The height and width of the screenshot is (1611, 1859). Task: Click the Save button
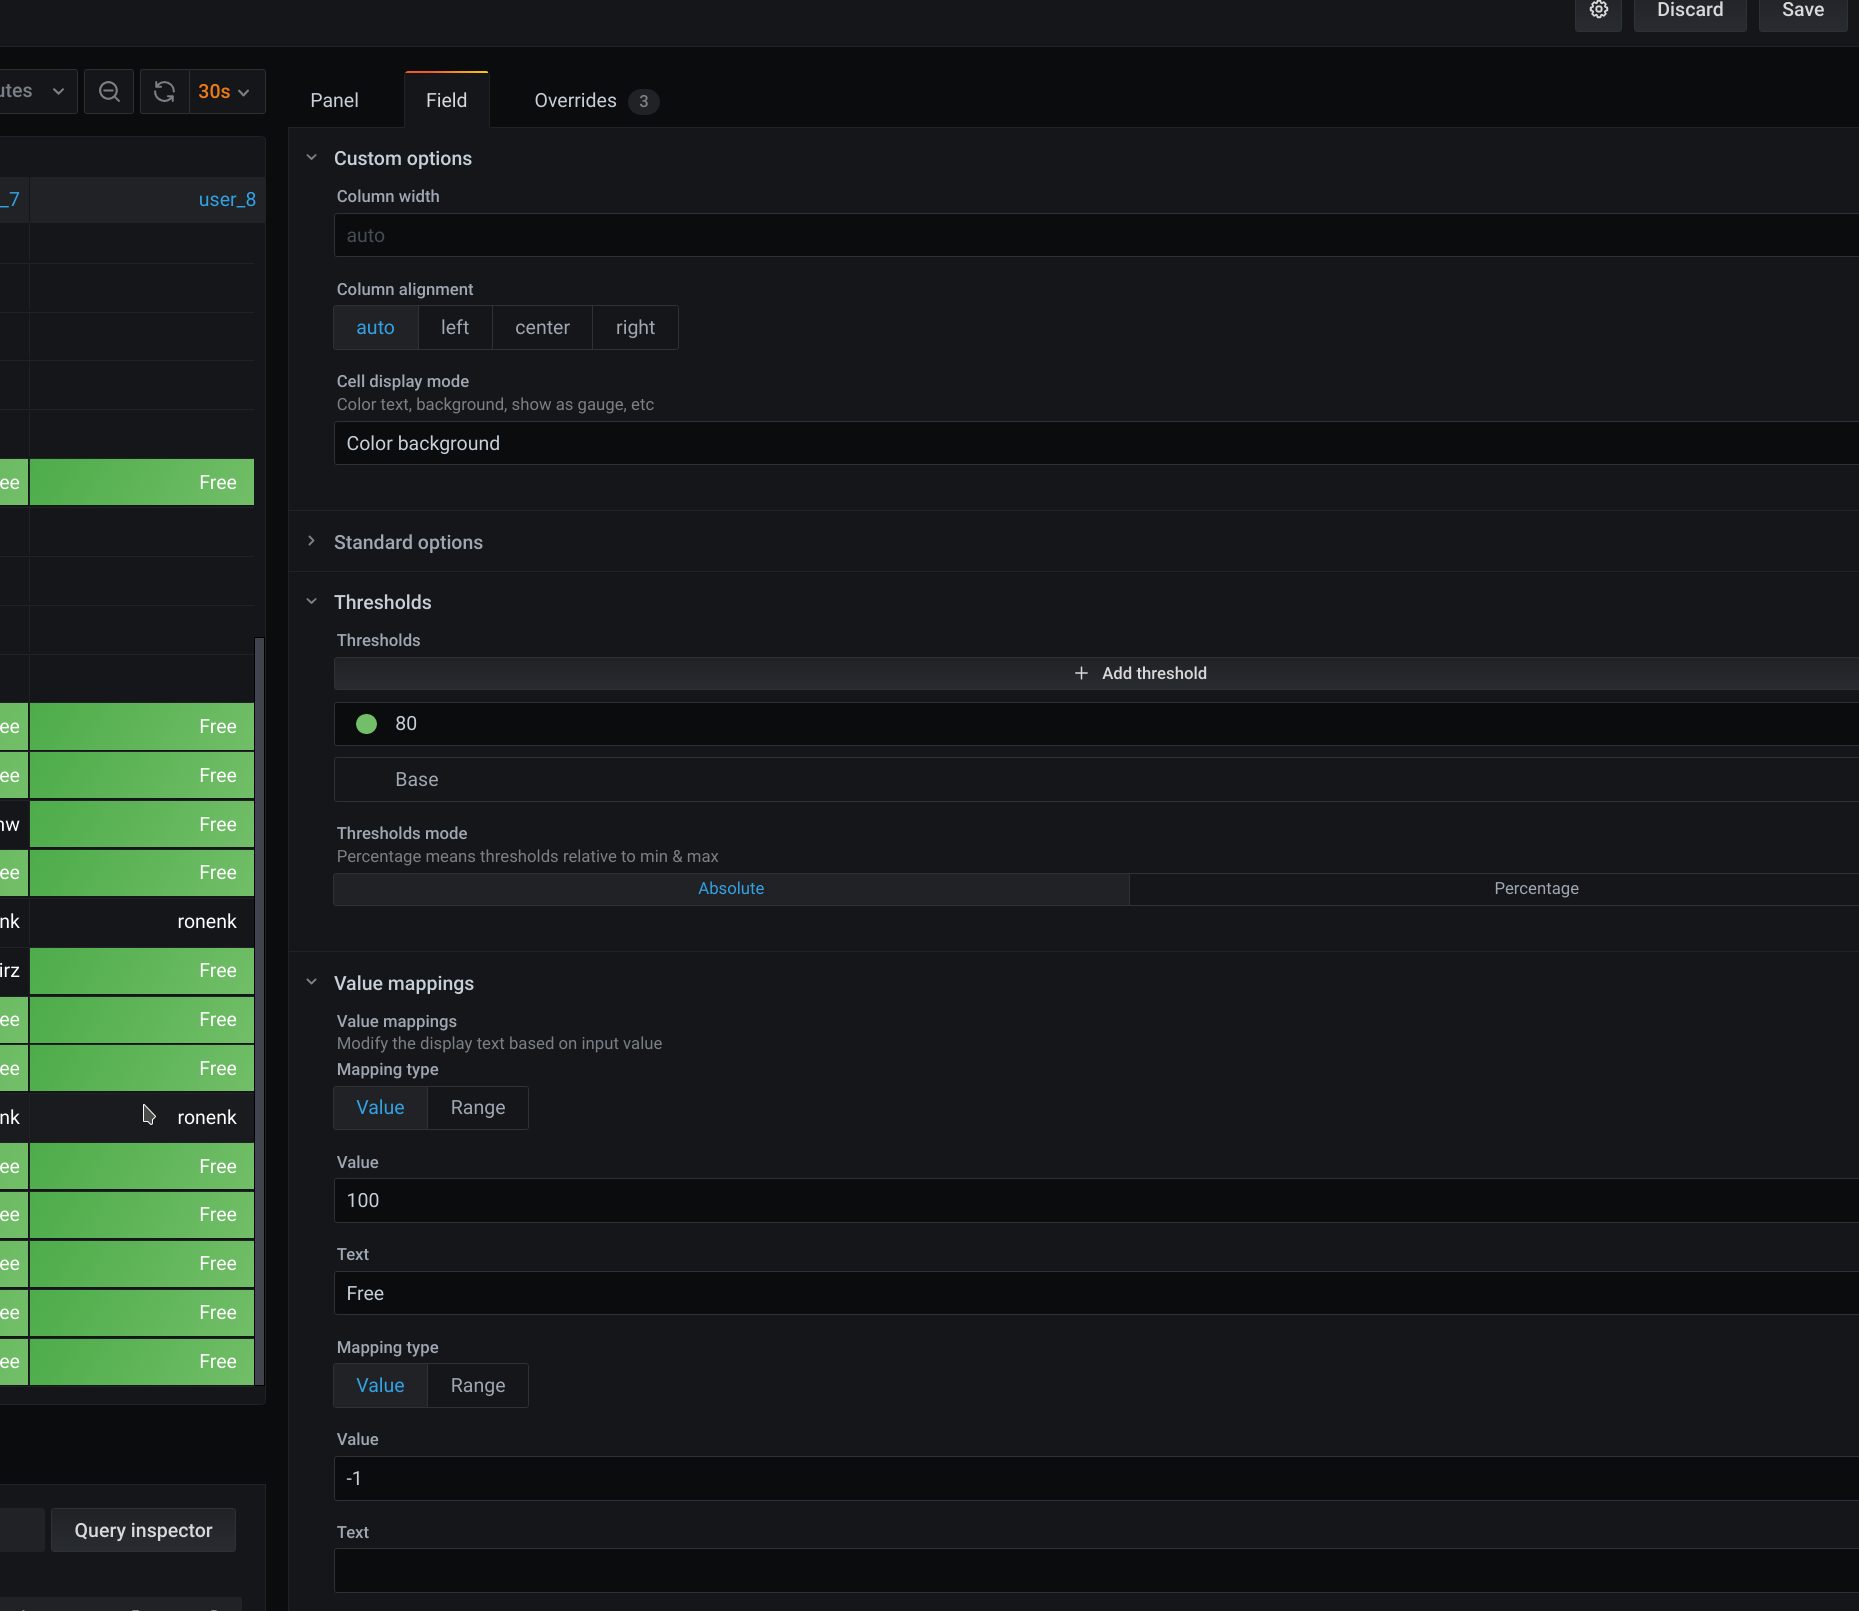point(1803,11)
